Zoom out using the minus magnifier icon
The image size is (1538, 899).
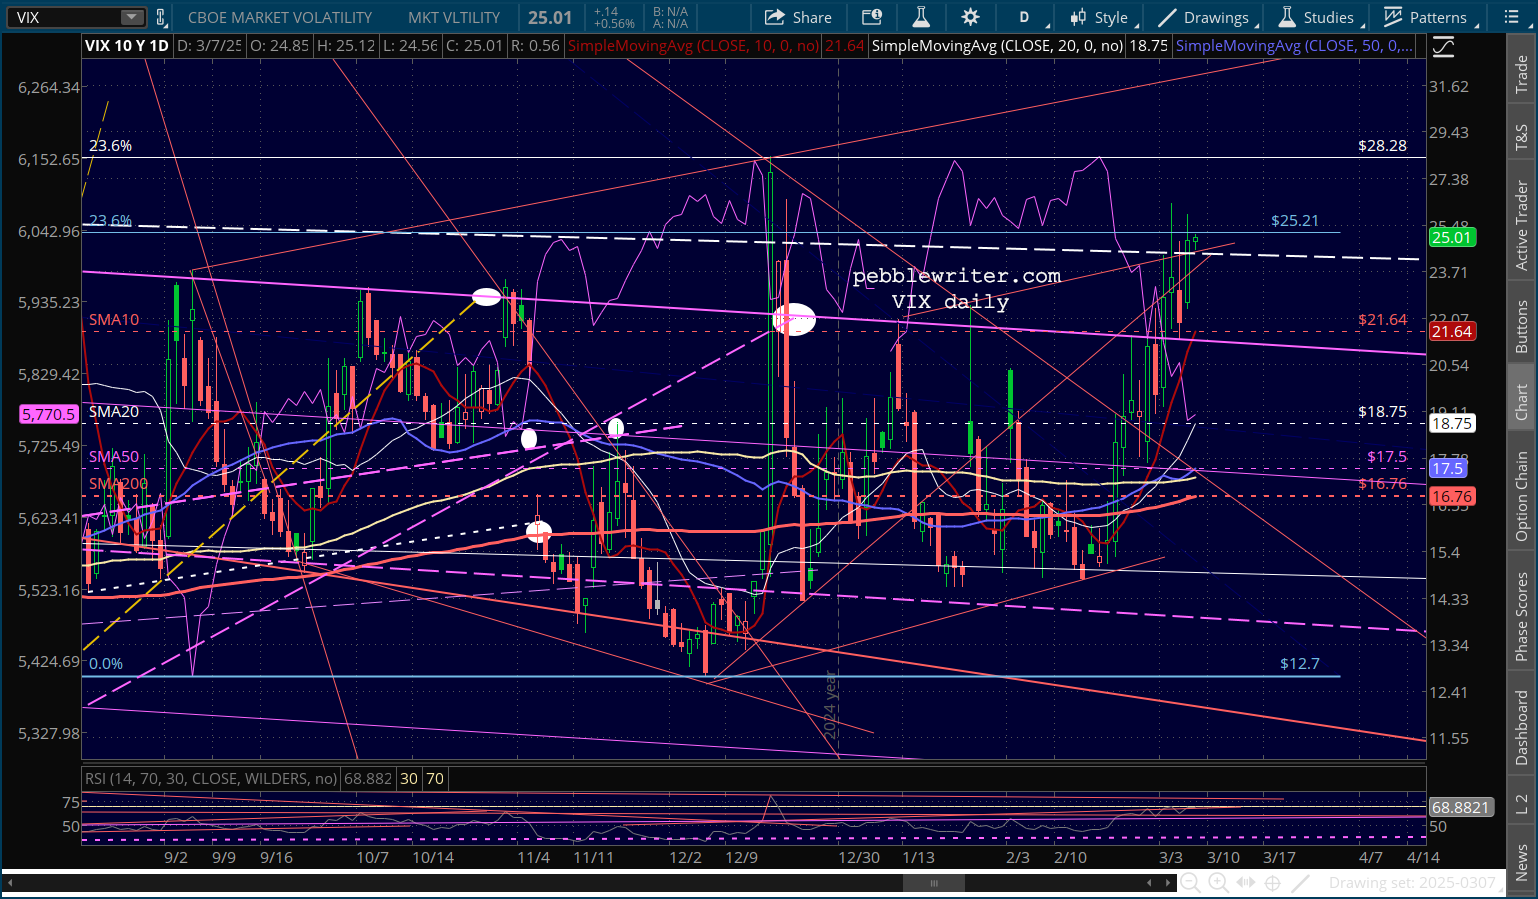pos(1190,883)
